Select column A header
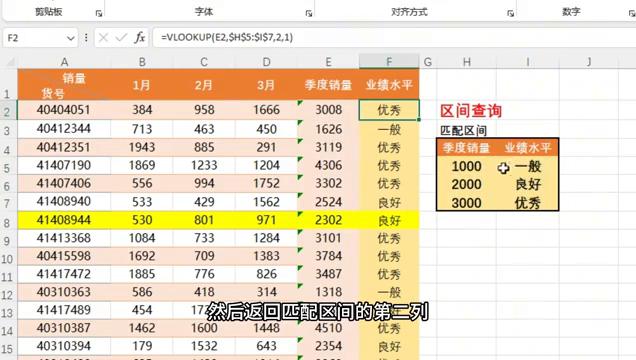 64,62
